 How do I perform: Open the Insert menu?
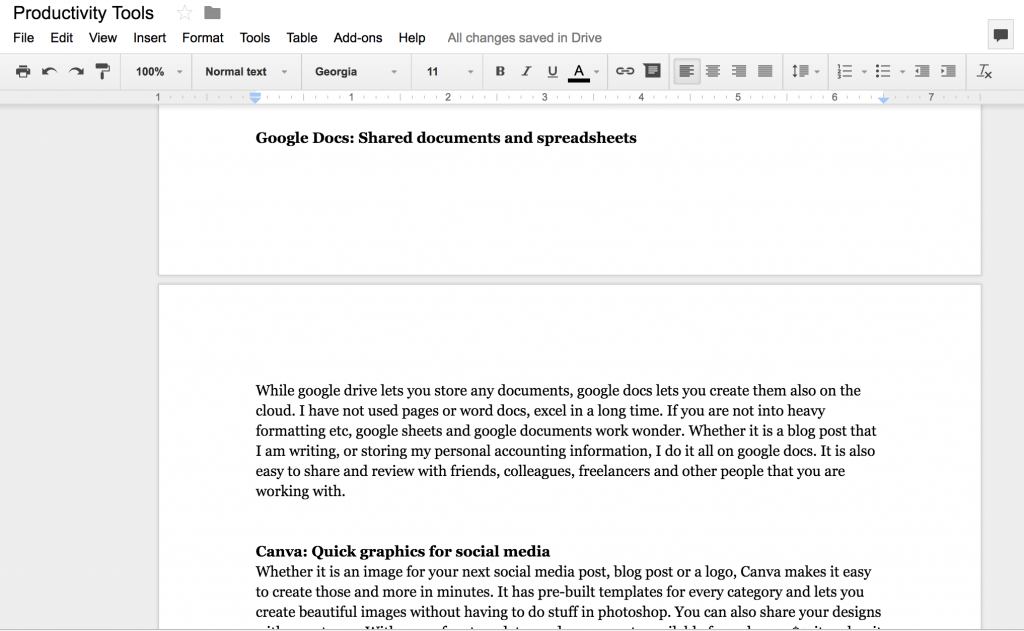click(149, 38)
